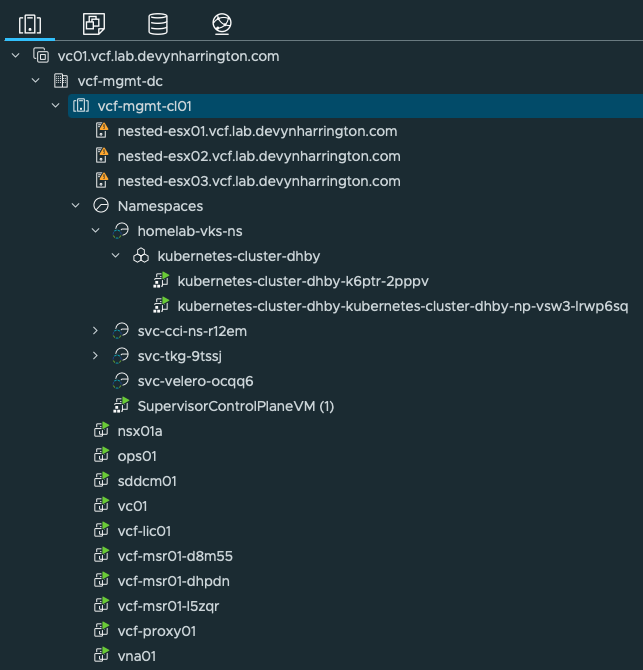Select the nsx01a virtual machine
The image size is (643, 670).
(x=140, y=431)
